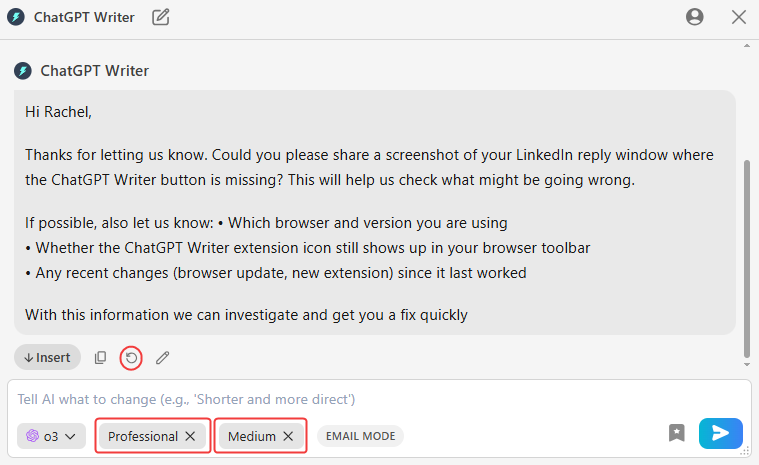The height and width of the screenshot is (465, 759).
Task: Remove the Medium length tag
Action: coord(288,436)
